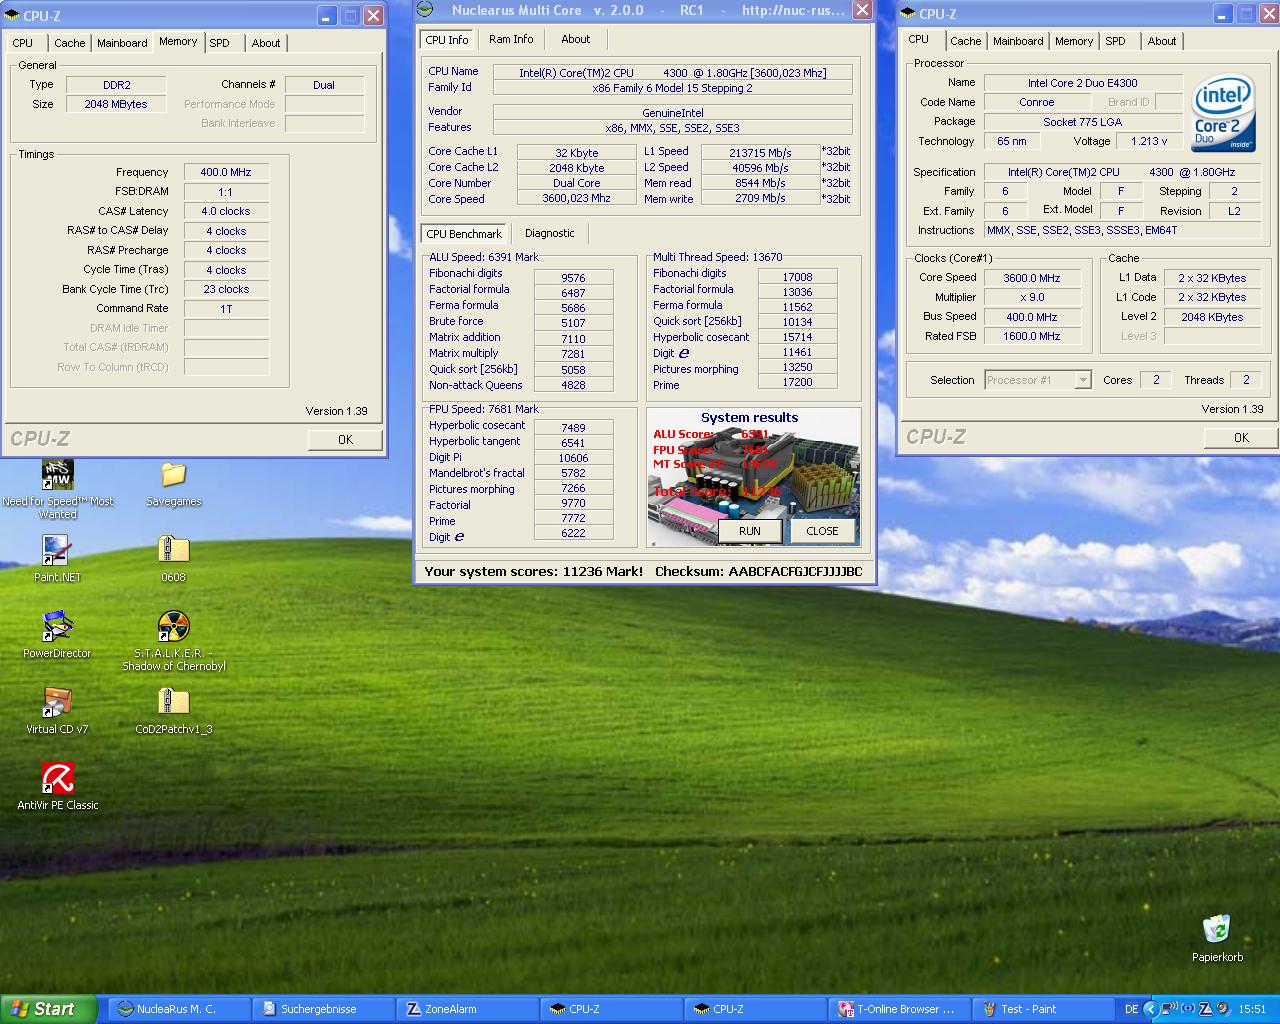
Task: Switch to CPU tab in left CPU-Z
Action: point(22,43)
